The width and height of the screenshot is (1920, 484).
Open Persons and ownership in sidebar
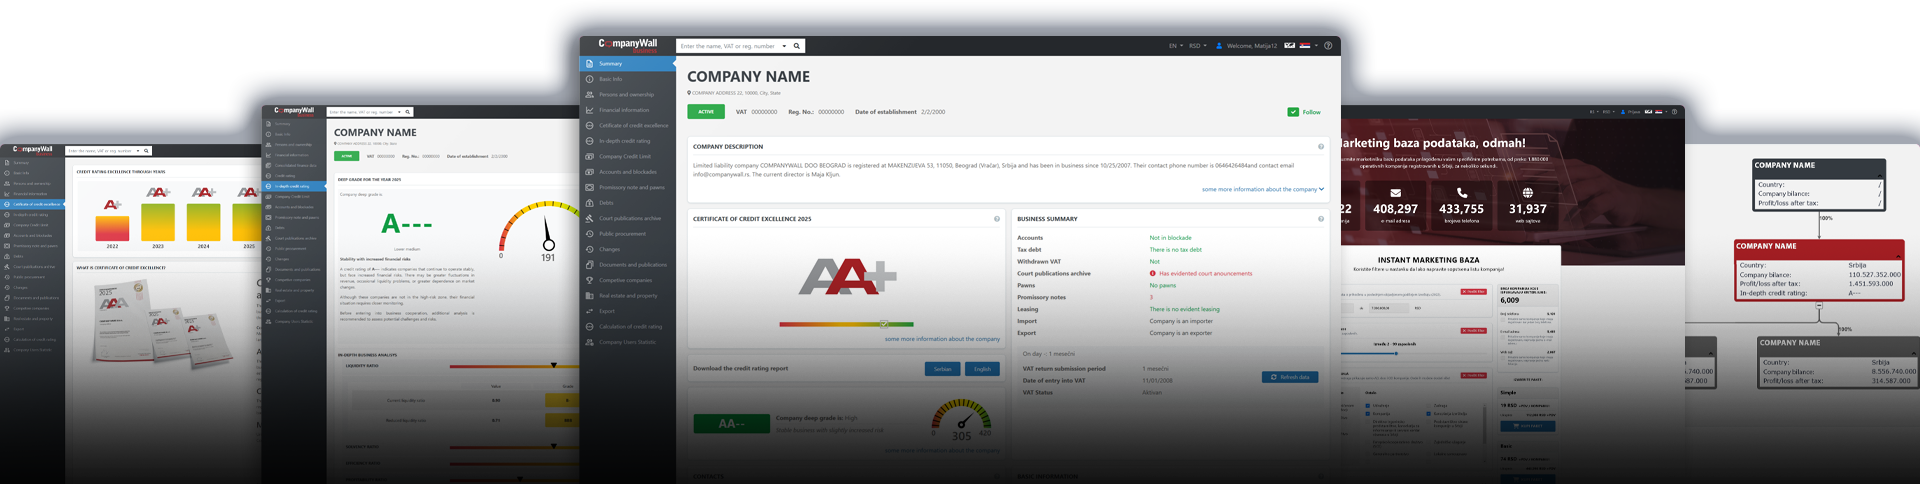click(626, 95)
